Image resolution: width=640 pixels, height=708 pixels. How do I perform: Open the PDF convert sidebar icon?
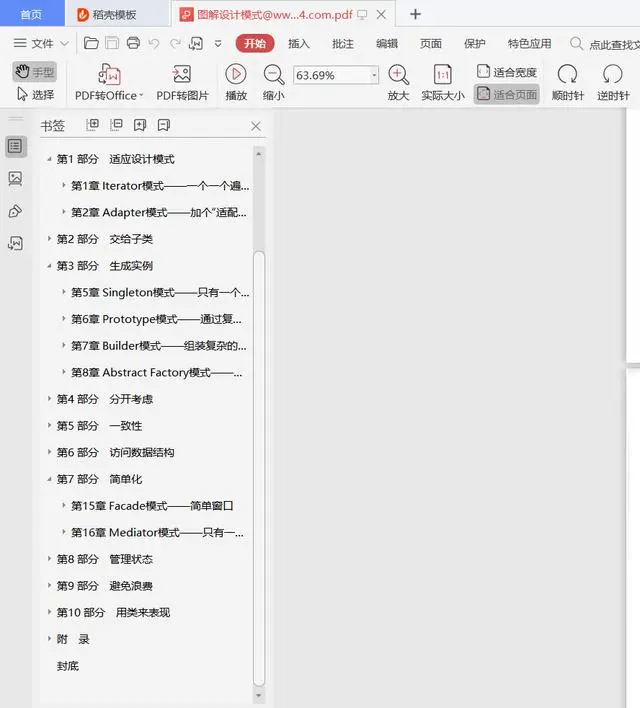coord(15,244)
